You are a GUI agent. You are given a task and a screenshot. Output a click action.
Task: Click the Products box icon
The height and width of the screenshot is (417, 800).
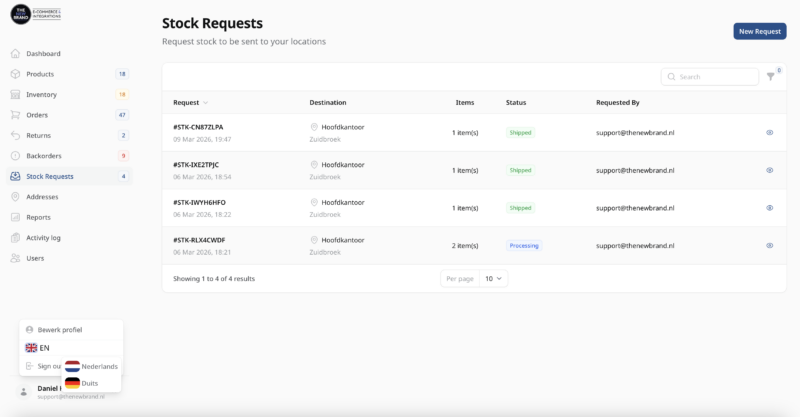click(15, 74)
